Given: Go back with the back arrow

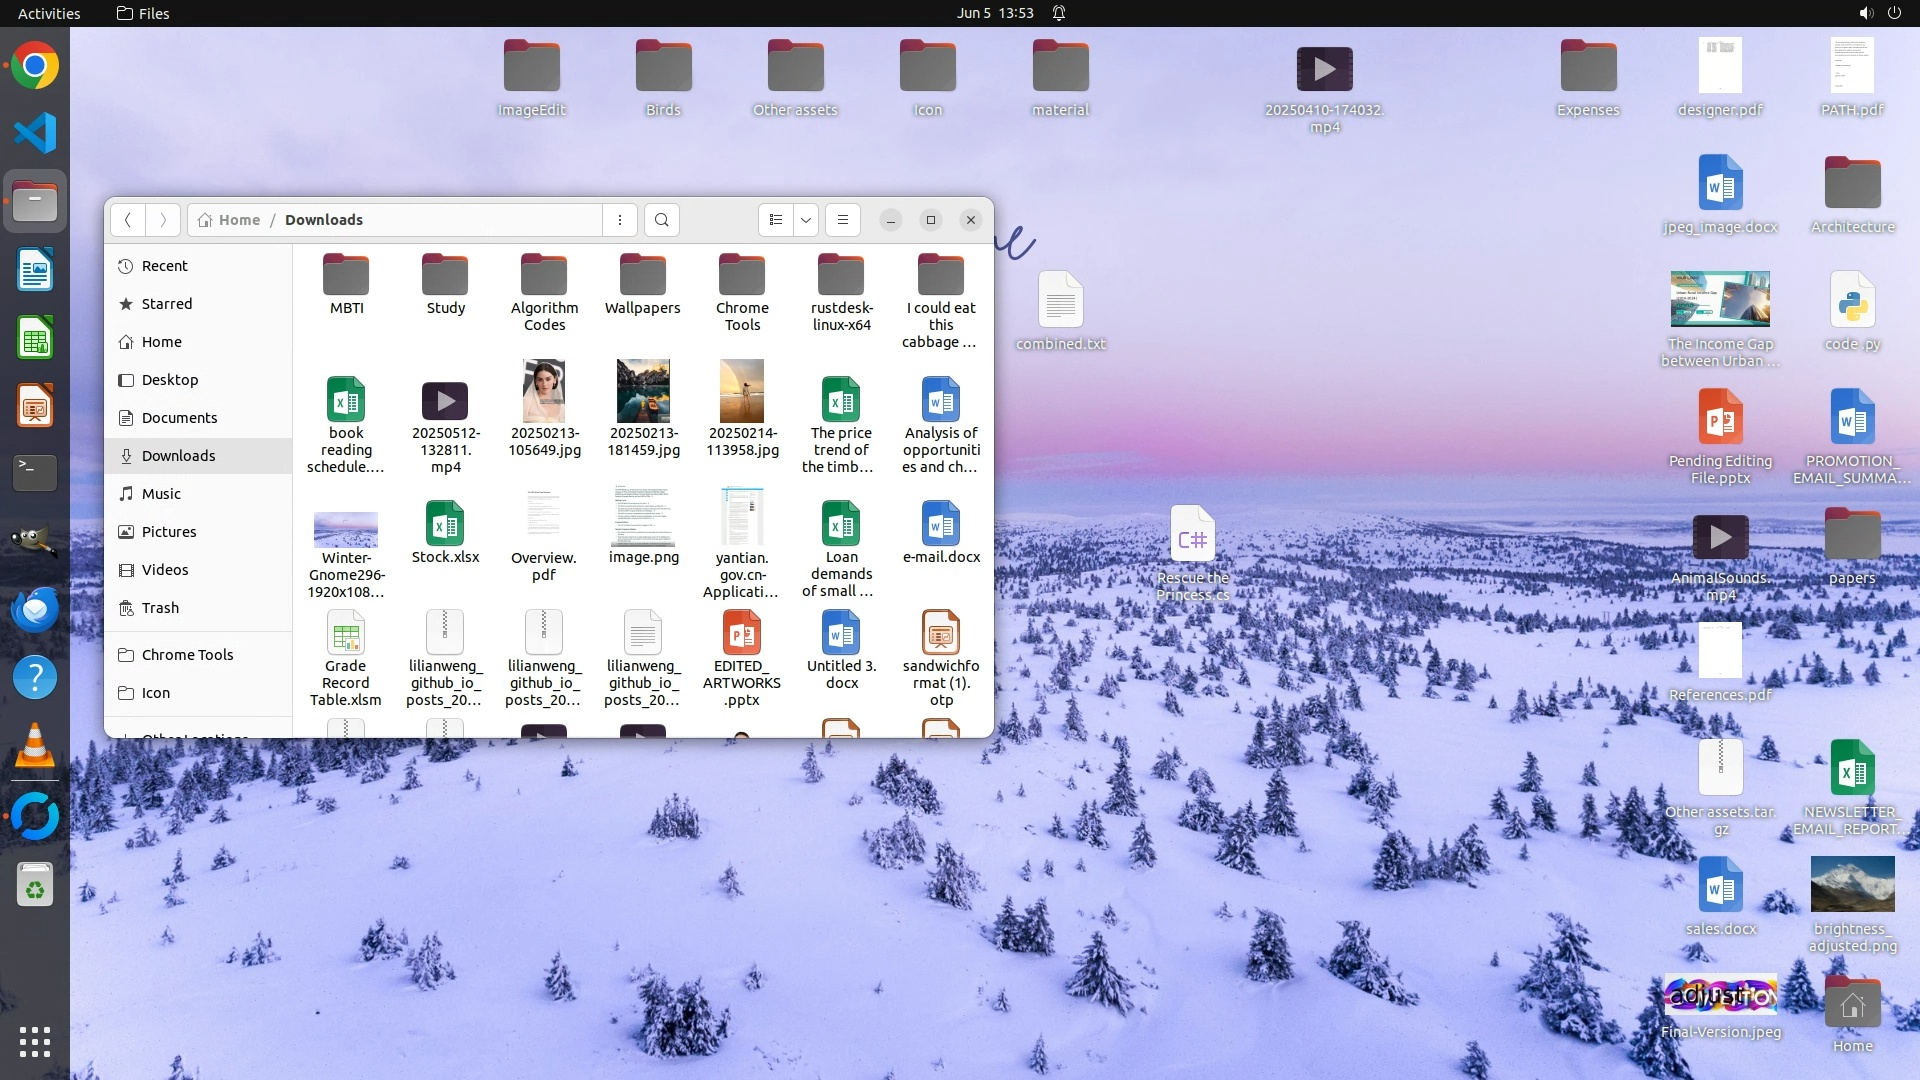Looking at the screenshot, I should pos(128,220).
